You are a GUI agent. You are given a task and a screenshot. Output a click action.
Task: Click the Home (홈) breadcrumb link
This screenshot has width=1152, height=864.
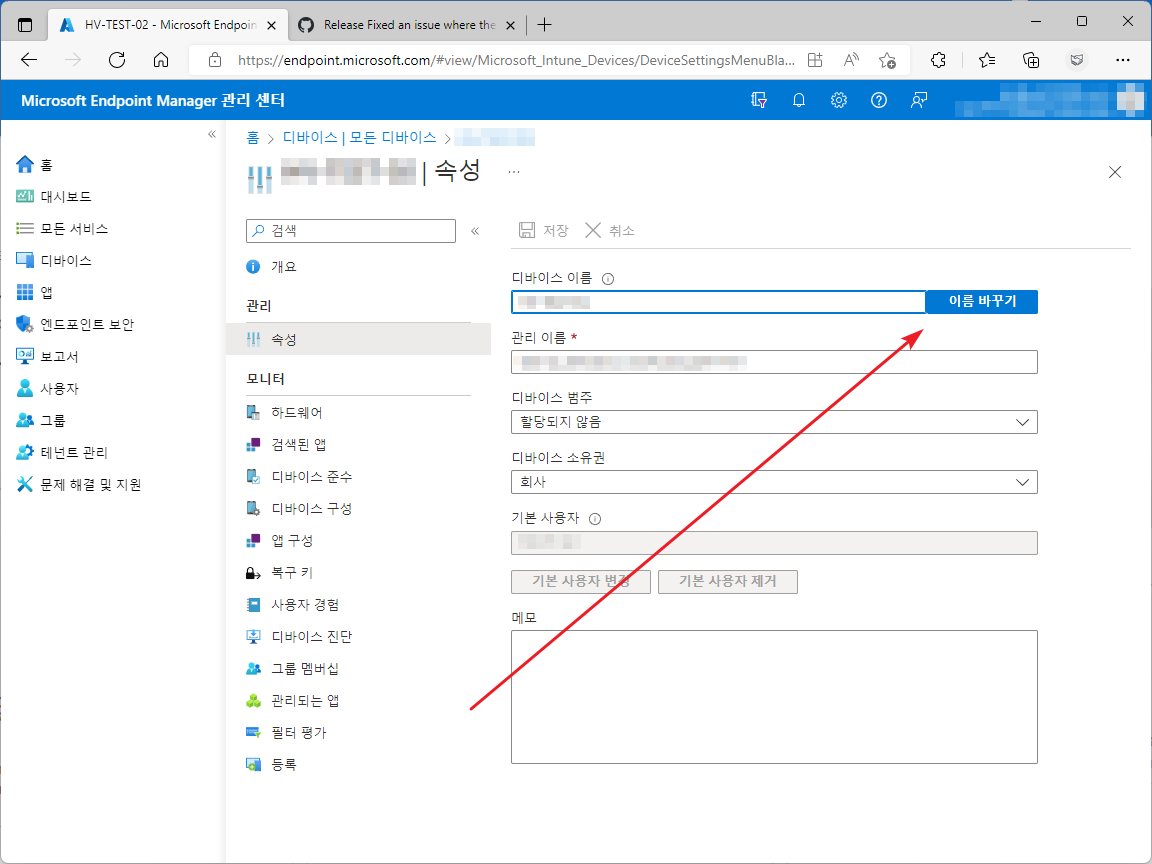click(253, 137)
